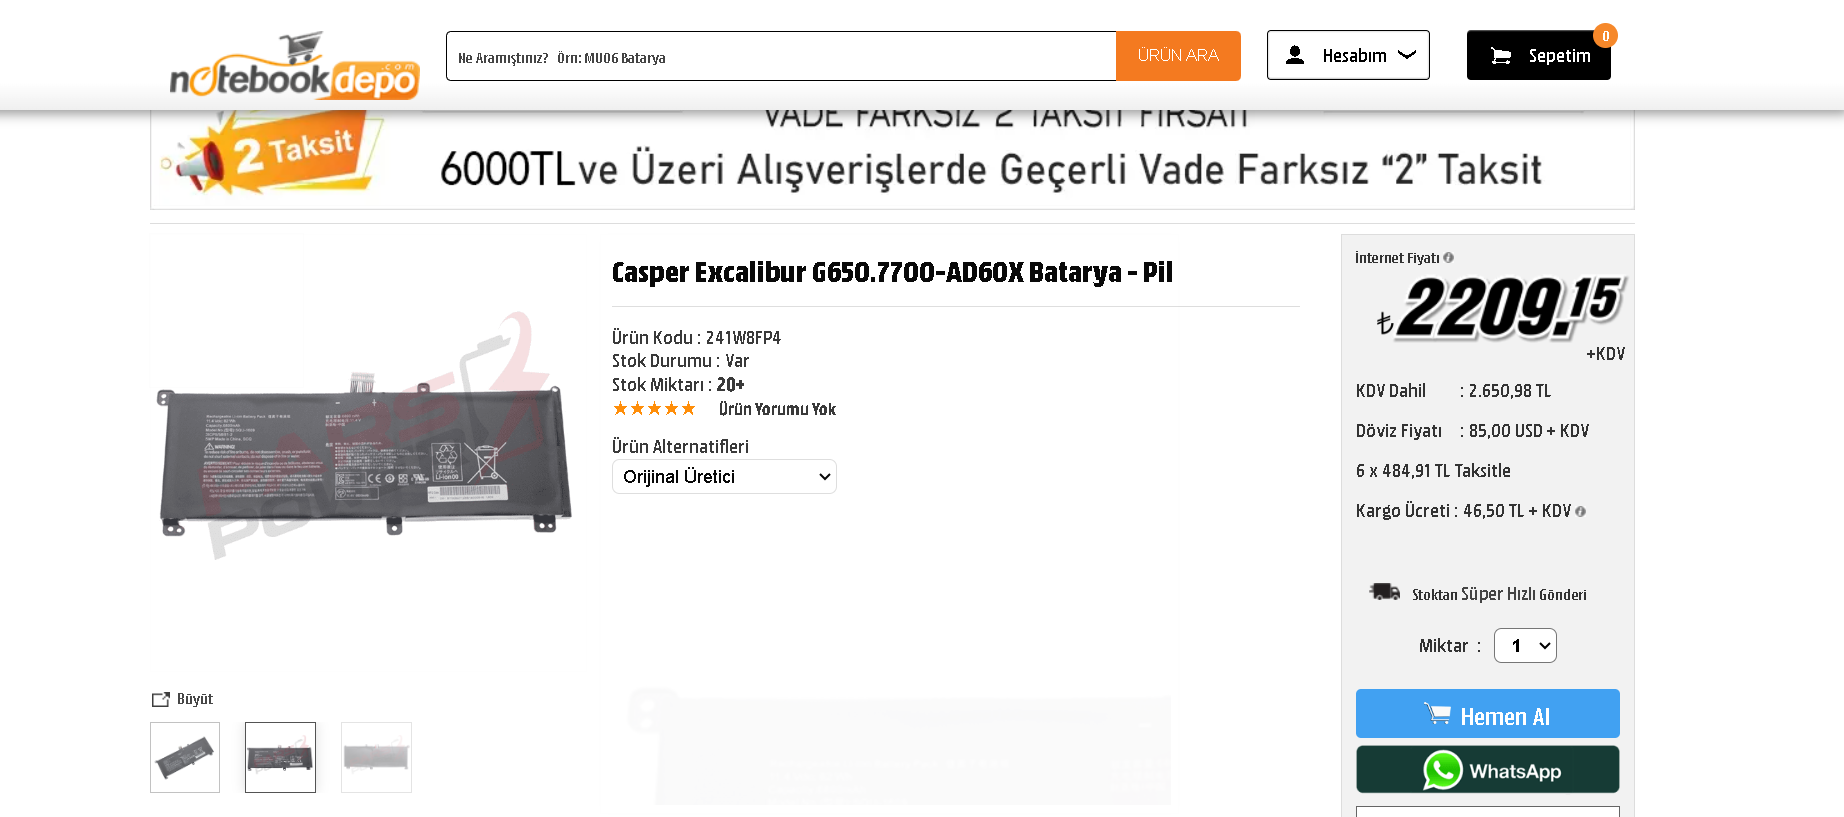1844x817 pixels.
Task: Click the star rating icons
Action: (x=654, y=408)
